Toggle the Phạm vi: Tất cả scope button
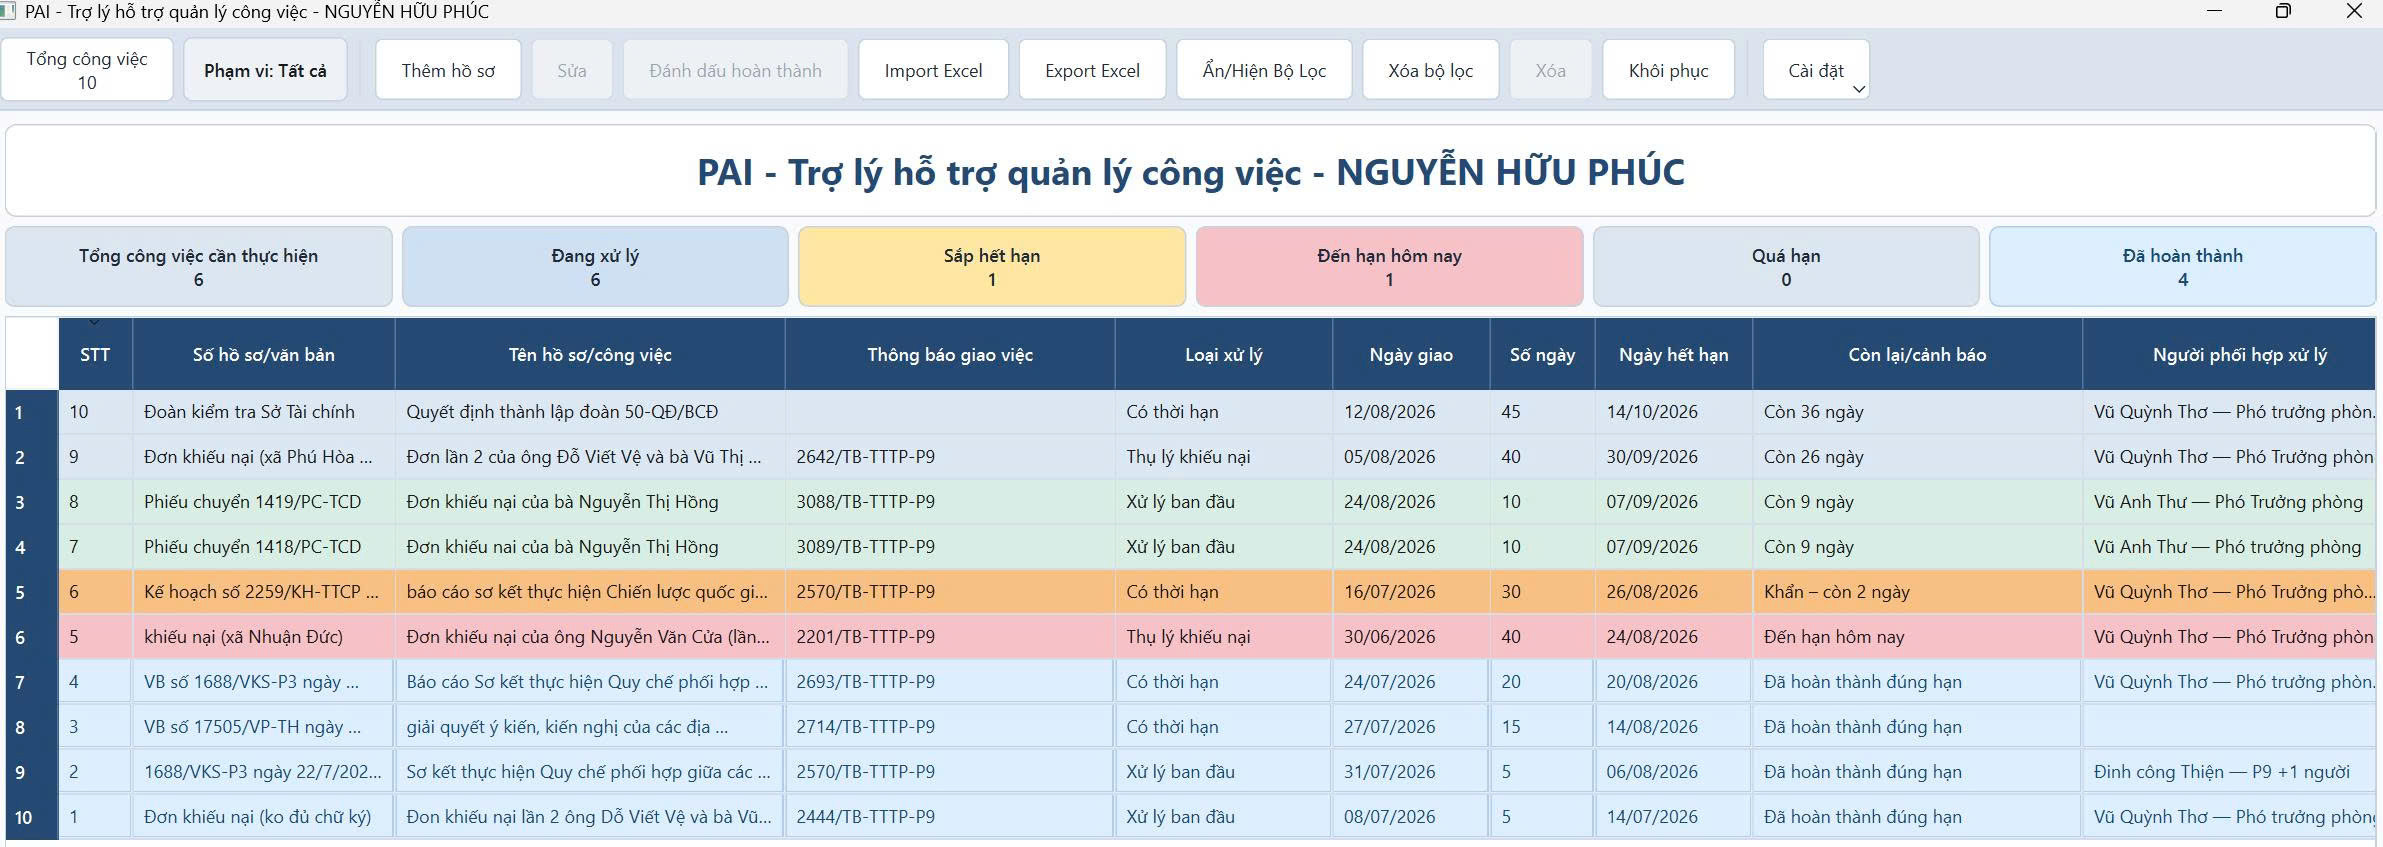The width and height of the screenshot is (2383, 847). (x=265, y=70)
